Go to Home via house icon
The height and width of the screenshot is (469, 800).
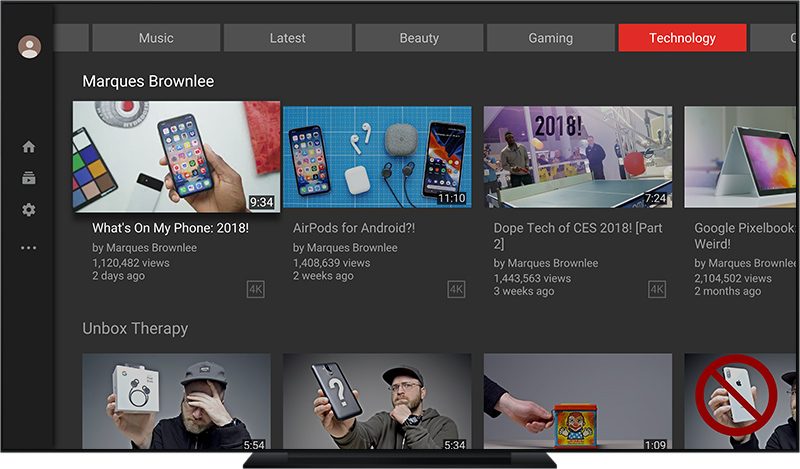pyautogui.click(x=29, y=147)
